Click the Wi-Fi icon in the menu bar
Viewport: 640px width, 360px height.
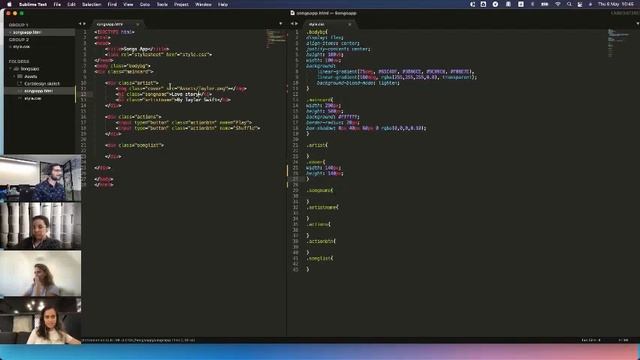coord(558,4)
